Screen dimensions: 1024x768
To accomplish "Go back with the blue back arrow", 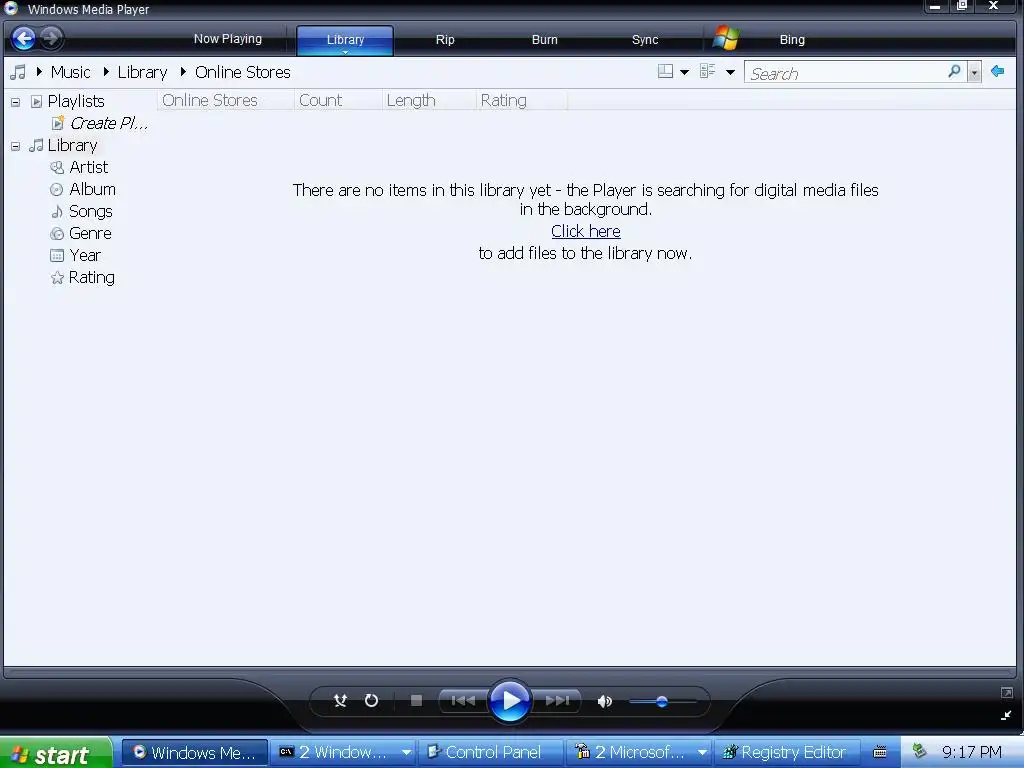I will point(24,39).
